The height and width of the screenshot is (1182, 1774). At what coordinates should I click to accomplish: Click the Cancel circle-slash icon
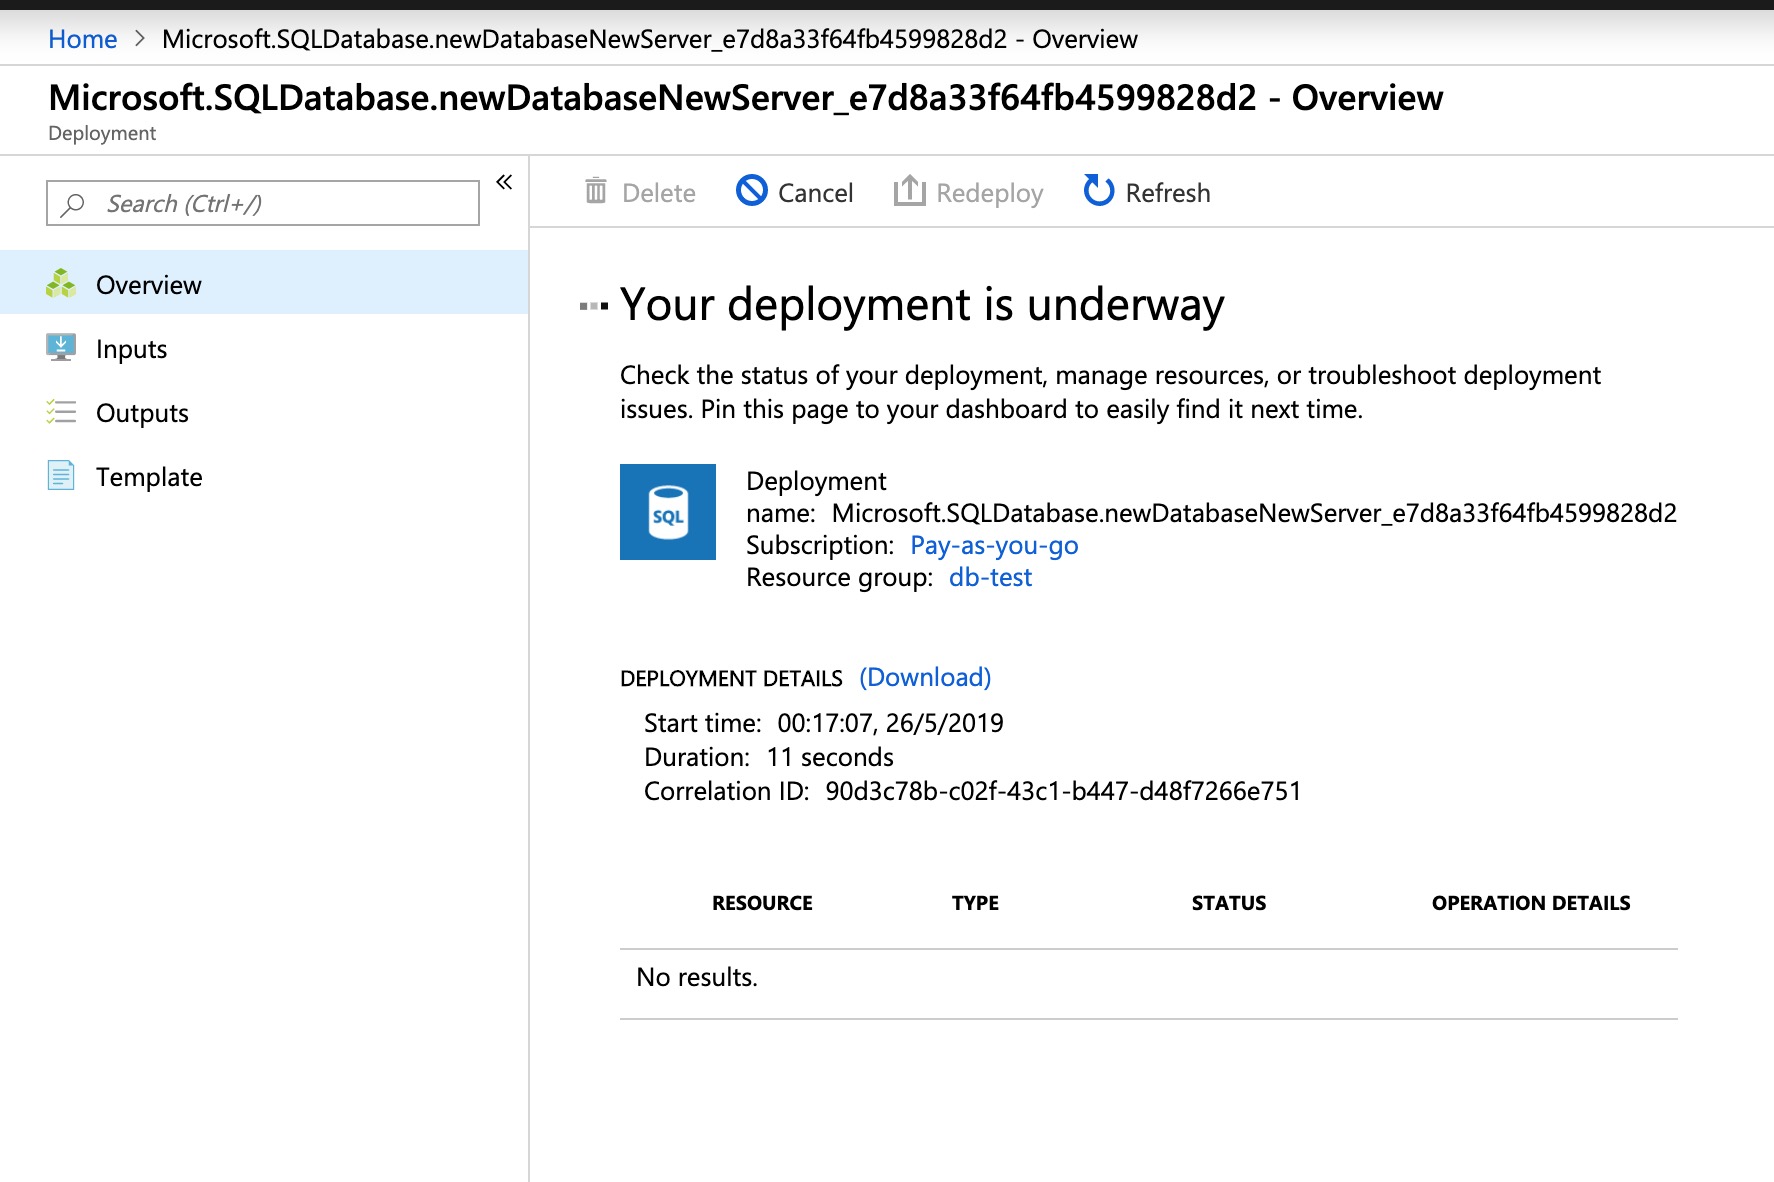click(752, 190)
